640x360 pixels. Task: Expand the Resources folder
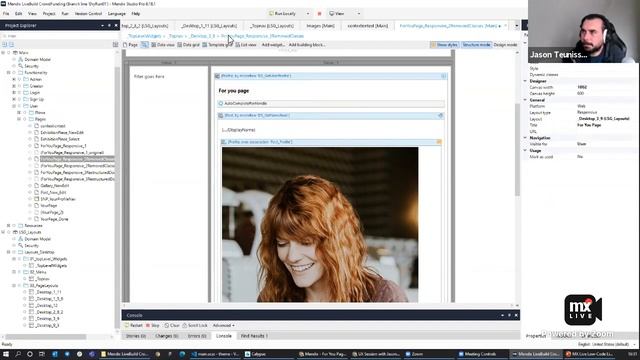click(9, 226)
